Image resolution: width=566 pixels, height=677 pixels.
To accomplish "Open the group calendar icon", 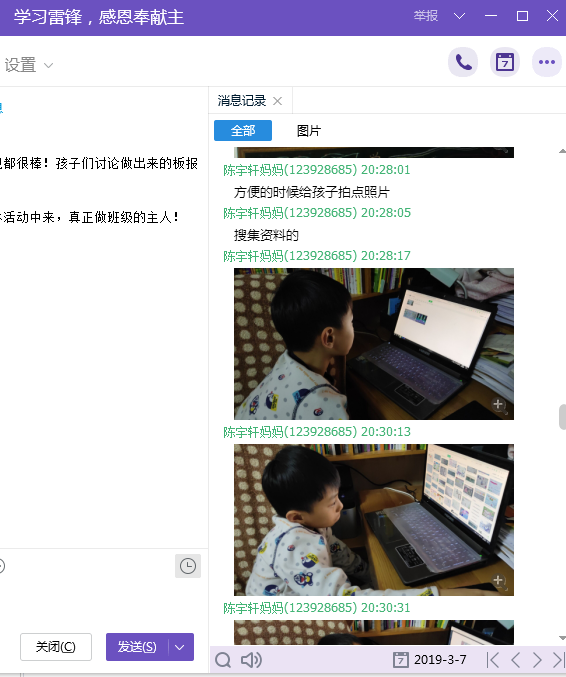I will click(505, 62).
